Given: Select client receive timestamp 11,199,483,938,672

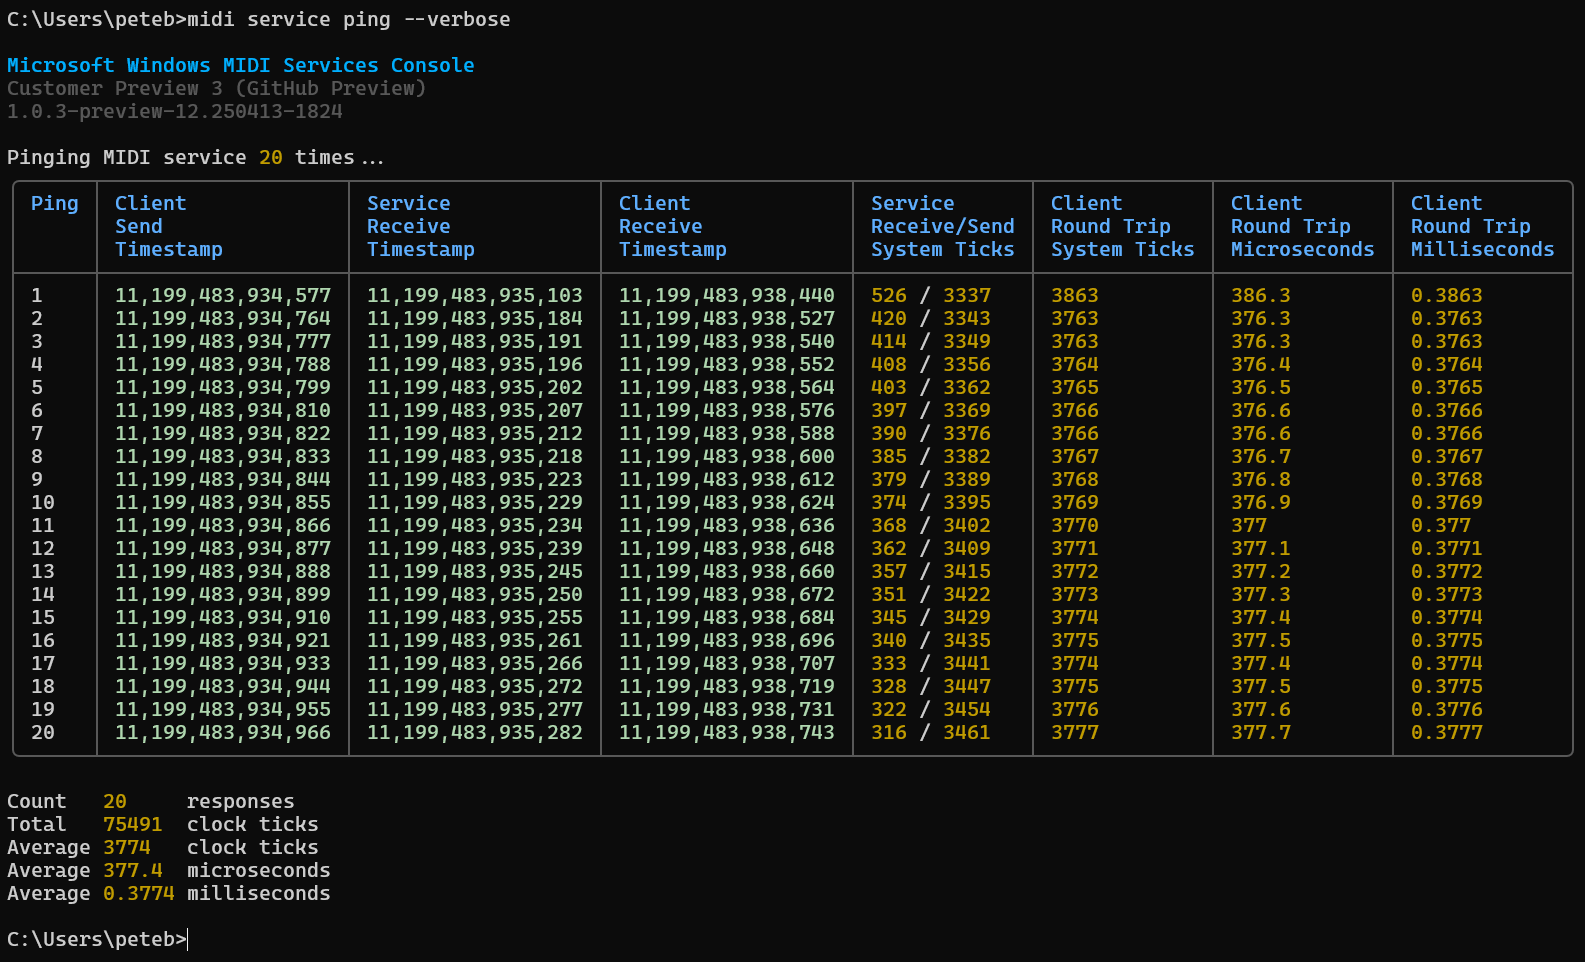Looking at the screenshot, I should 727,594.
